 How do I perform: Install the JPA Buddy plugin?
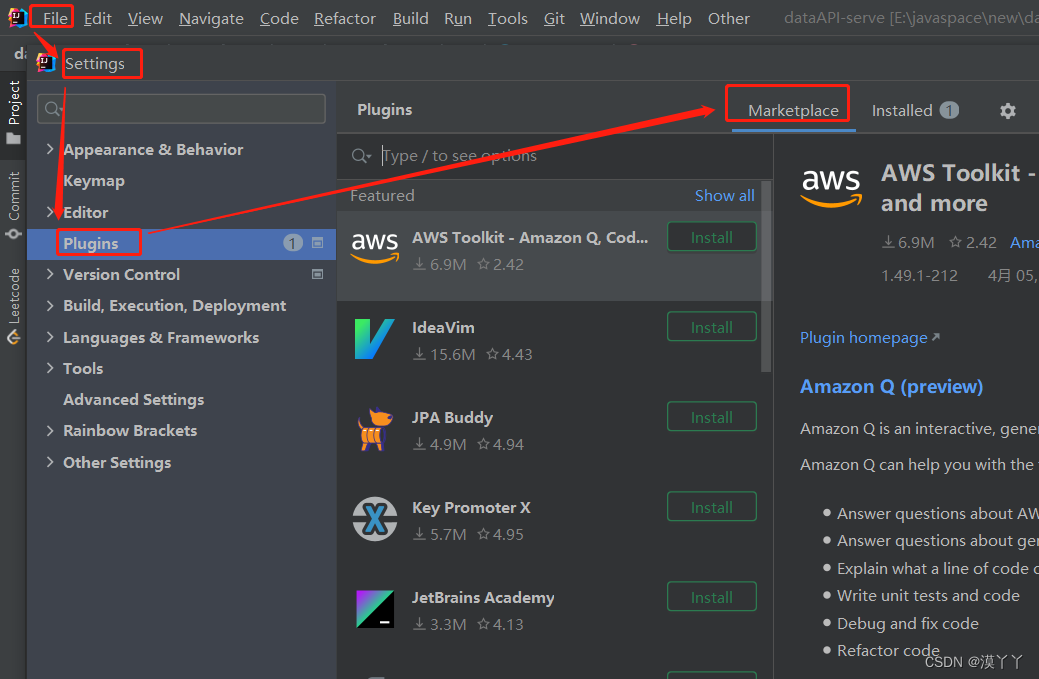pyautogui.click(x=712, y=417)
